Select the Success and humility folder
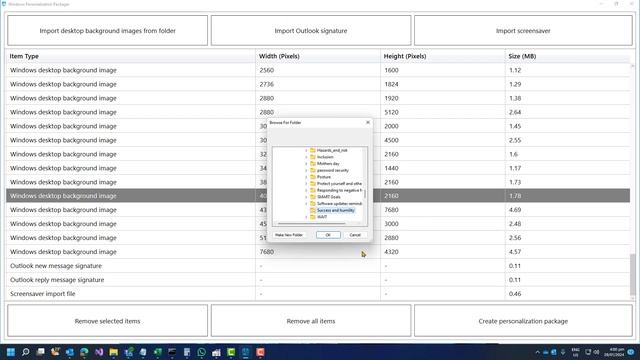Image resolution: width=640 pixels, height=360 pixels. tap(336, 210)
